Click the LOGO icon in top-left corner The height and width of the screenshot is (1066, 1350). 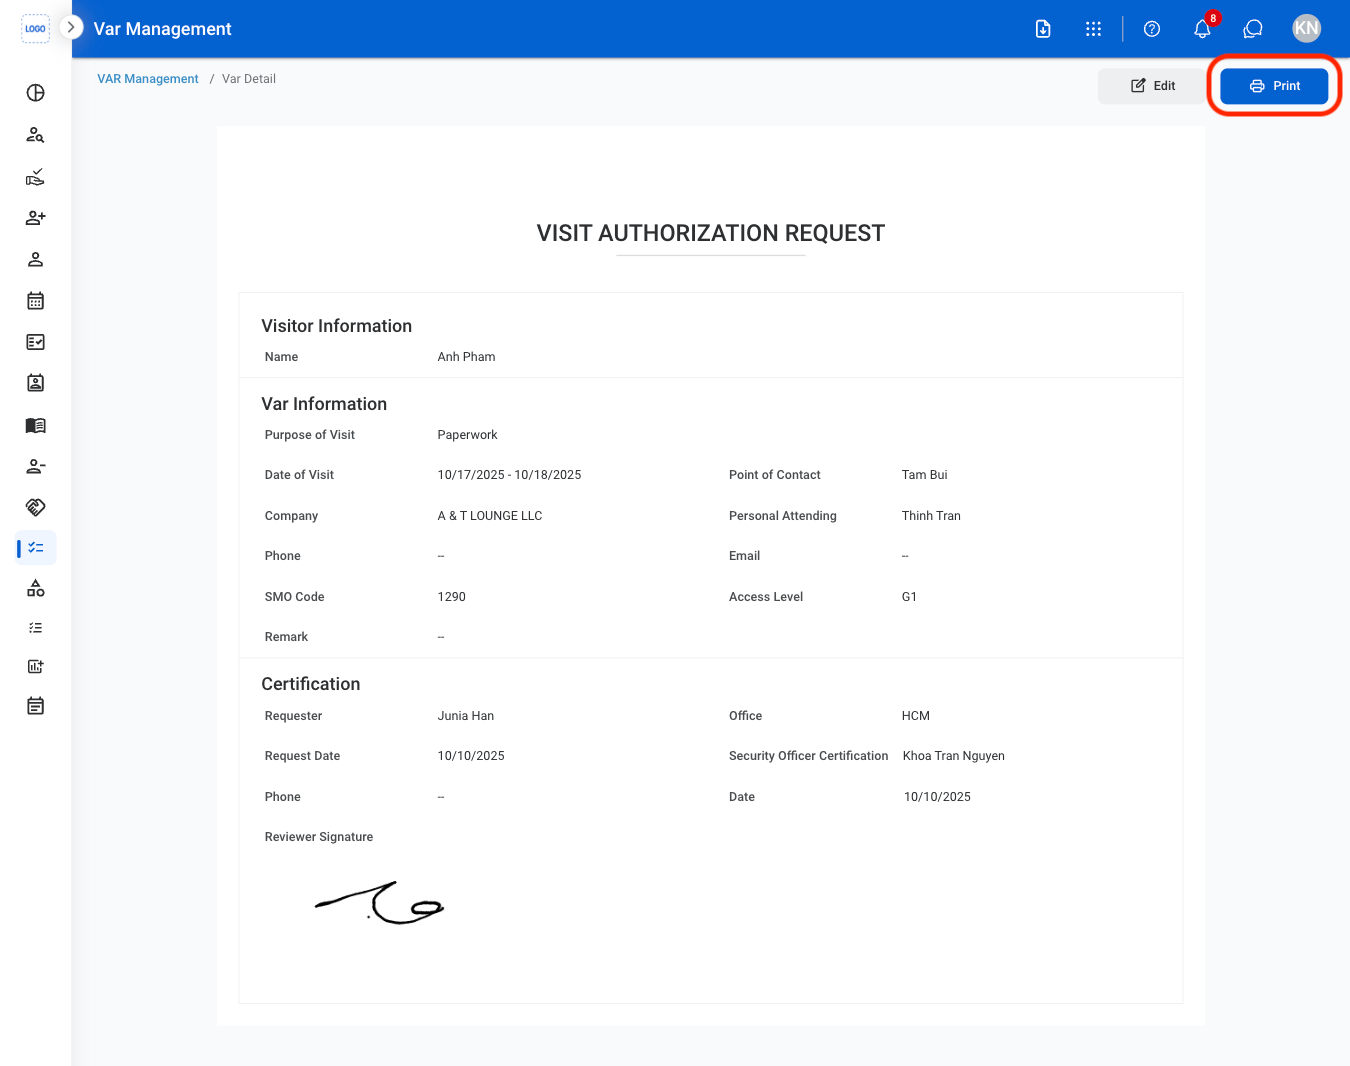(x=35, y=28)
